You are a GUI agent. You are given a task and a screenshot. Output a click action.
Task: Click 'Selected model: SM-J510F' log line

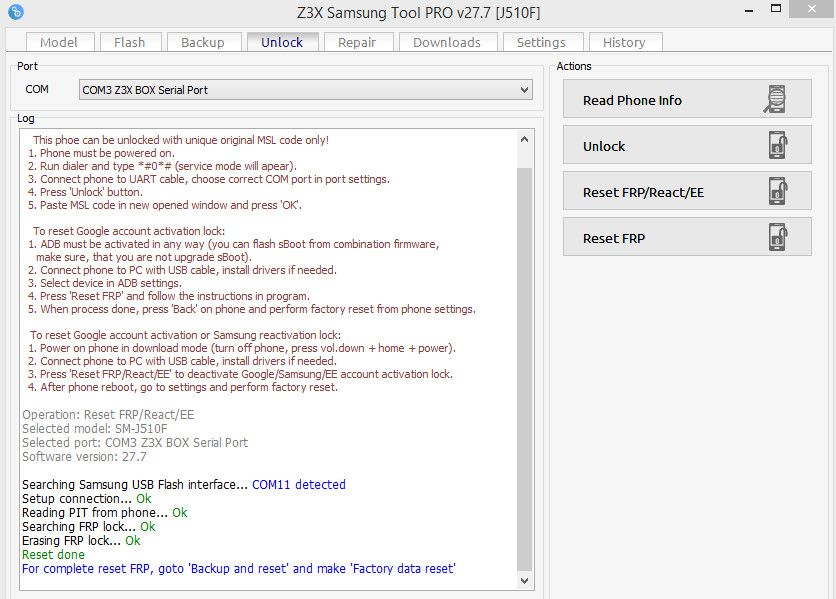click(x=95, y=428)
